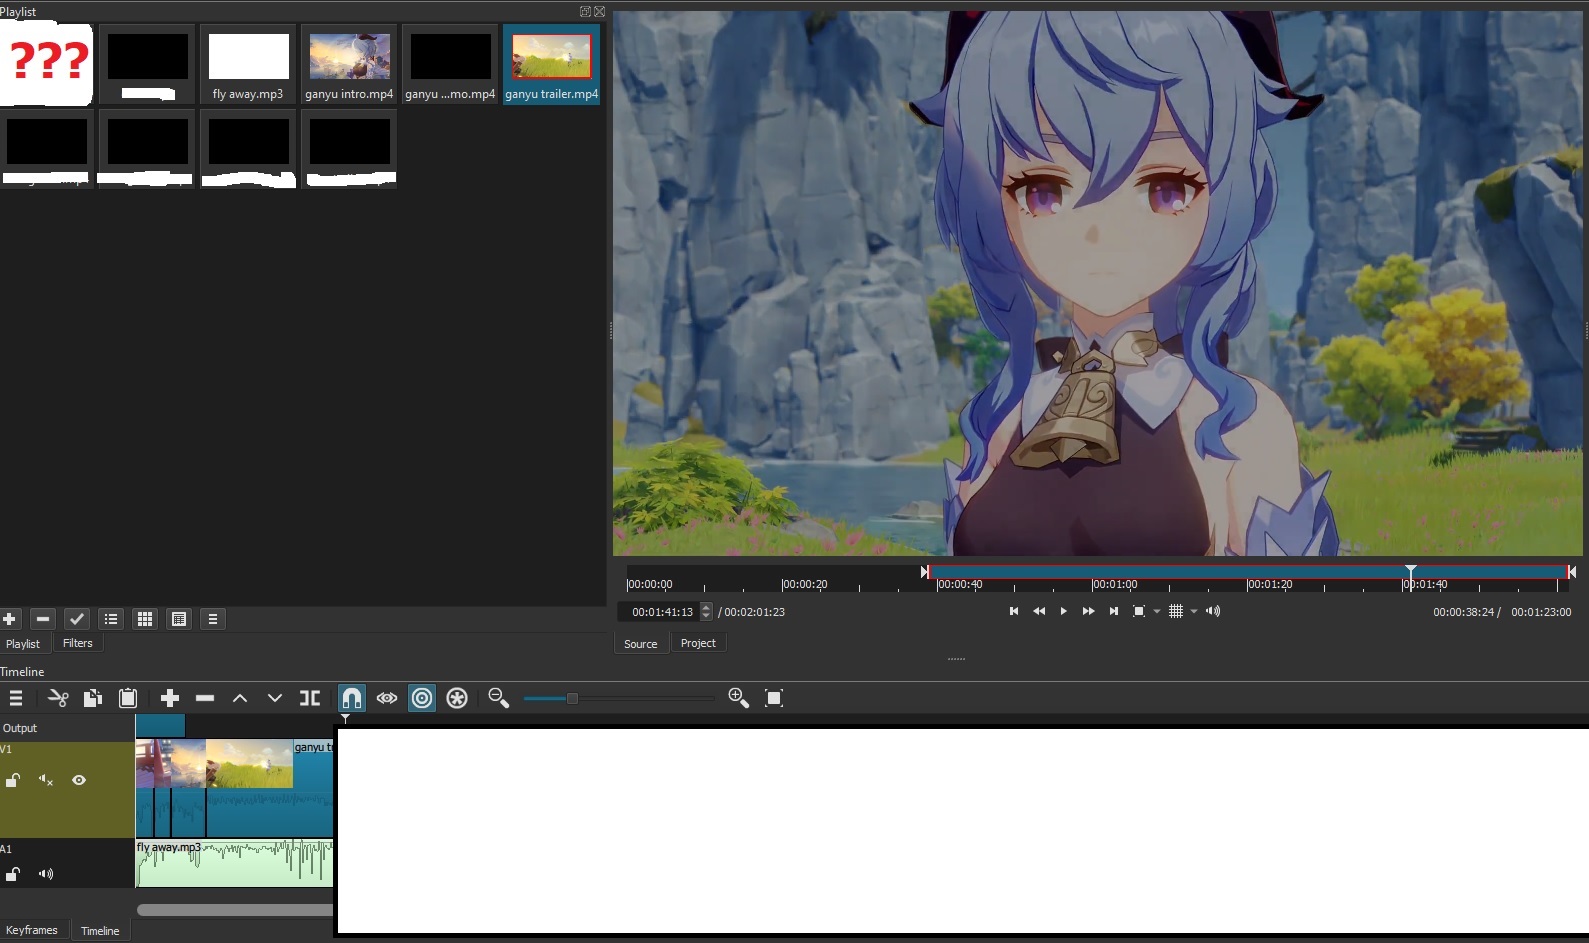Switch to the Project tab
The height and width of the screenshot is (943, 1589).
[x=698, y=643]
